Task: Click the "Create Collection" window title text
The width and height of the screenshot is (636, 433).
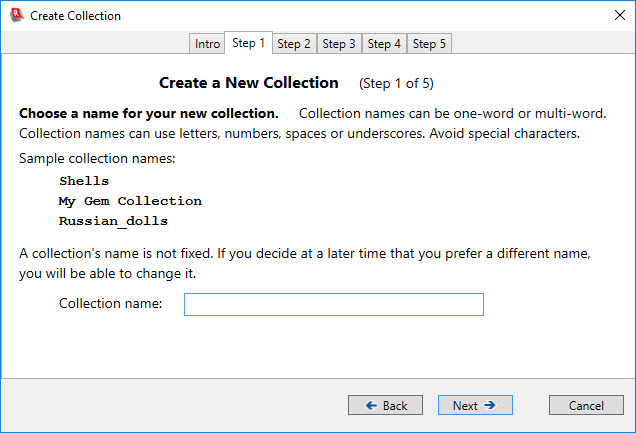Action: pos(75,16)
